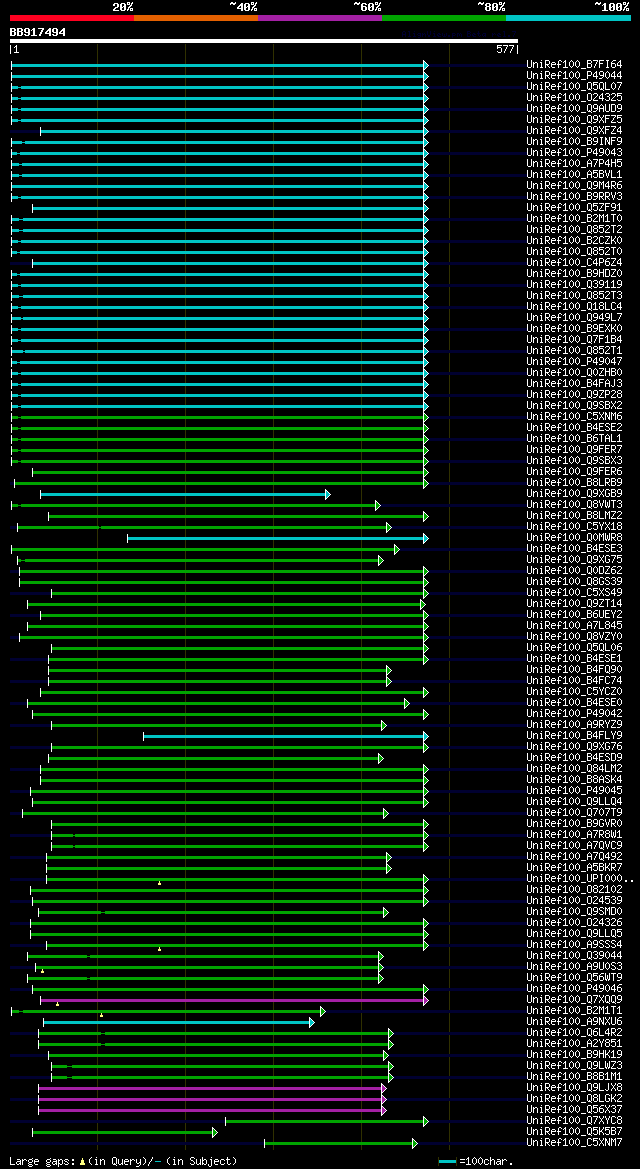Click the query end position 577

(506, 50)
